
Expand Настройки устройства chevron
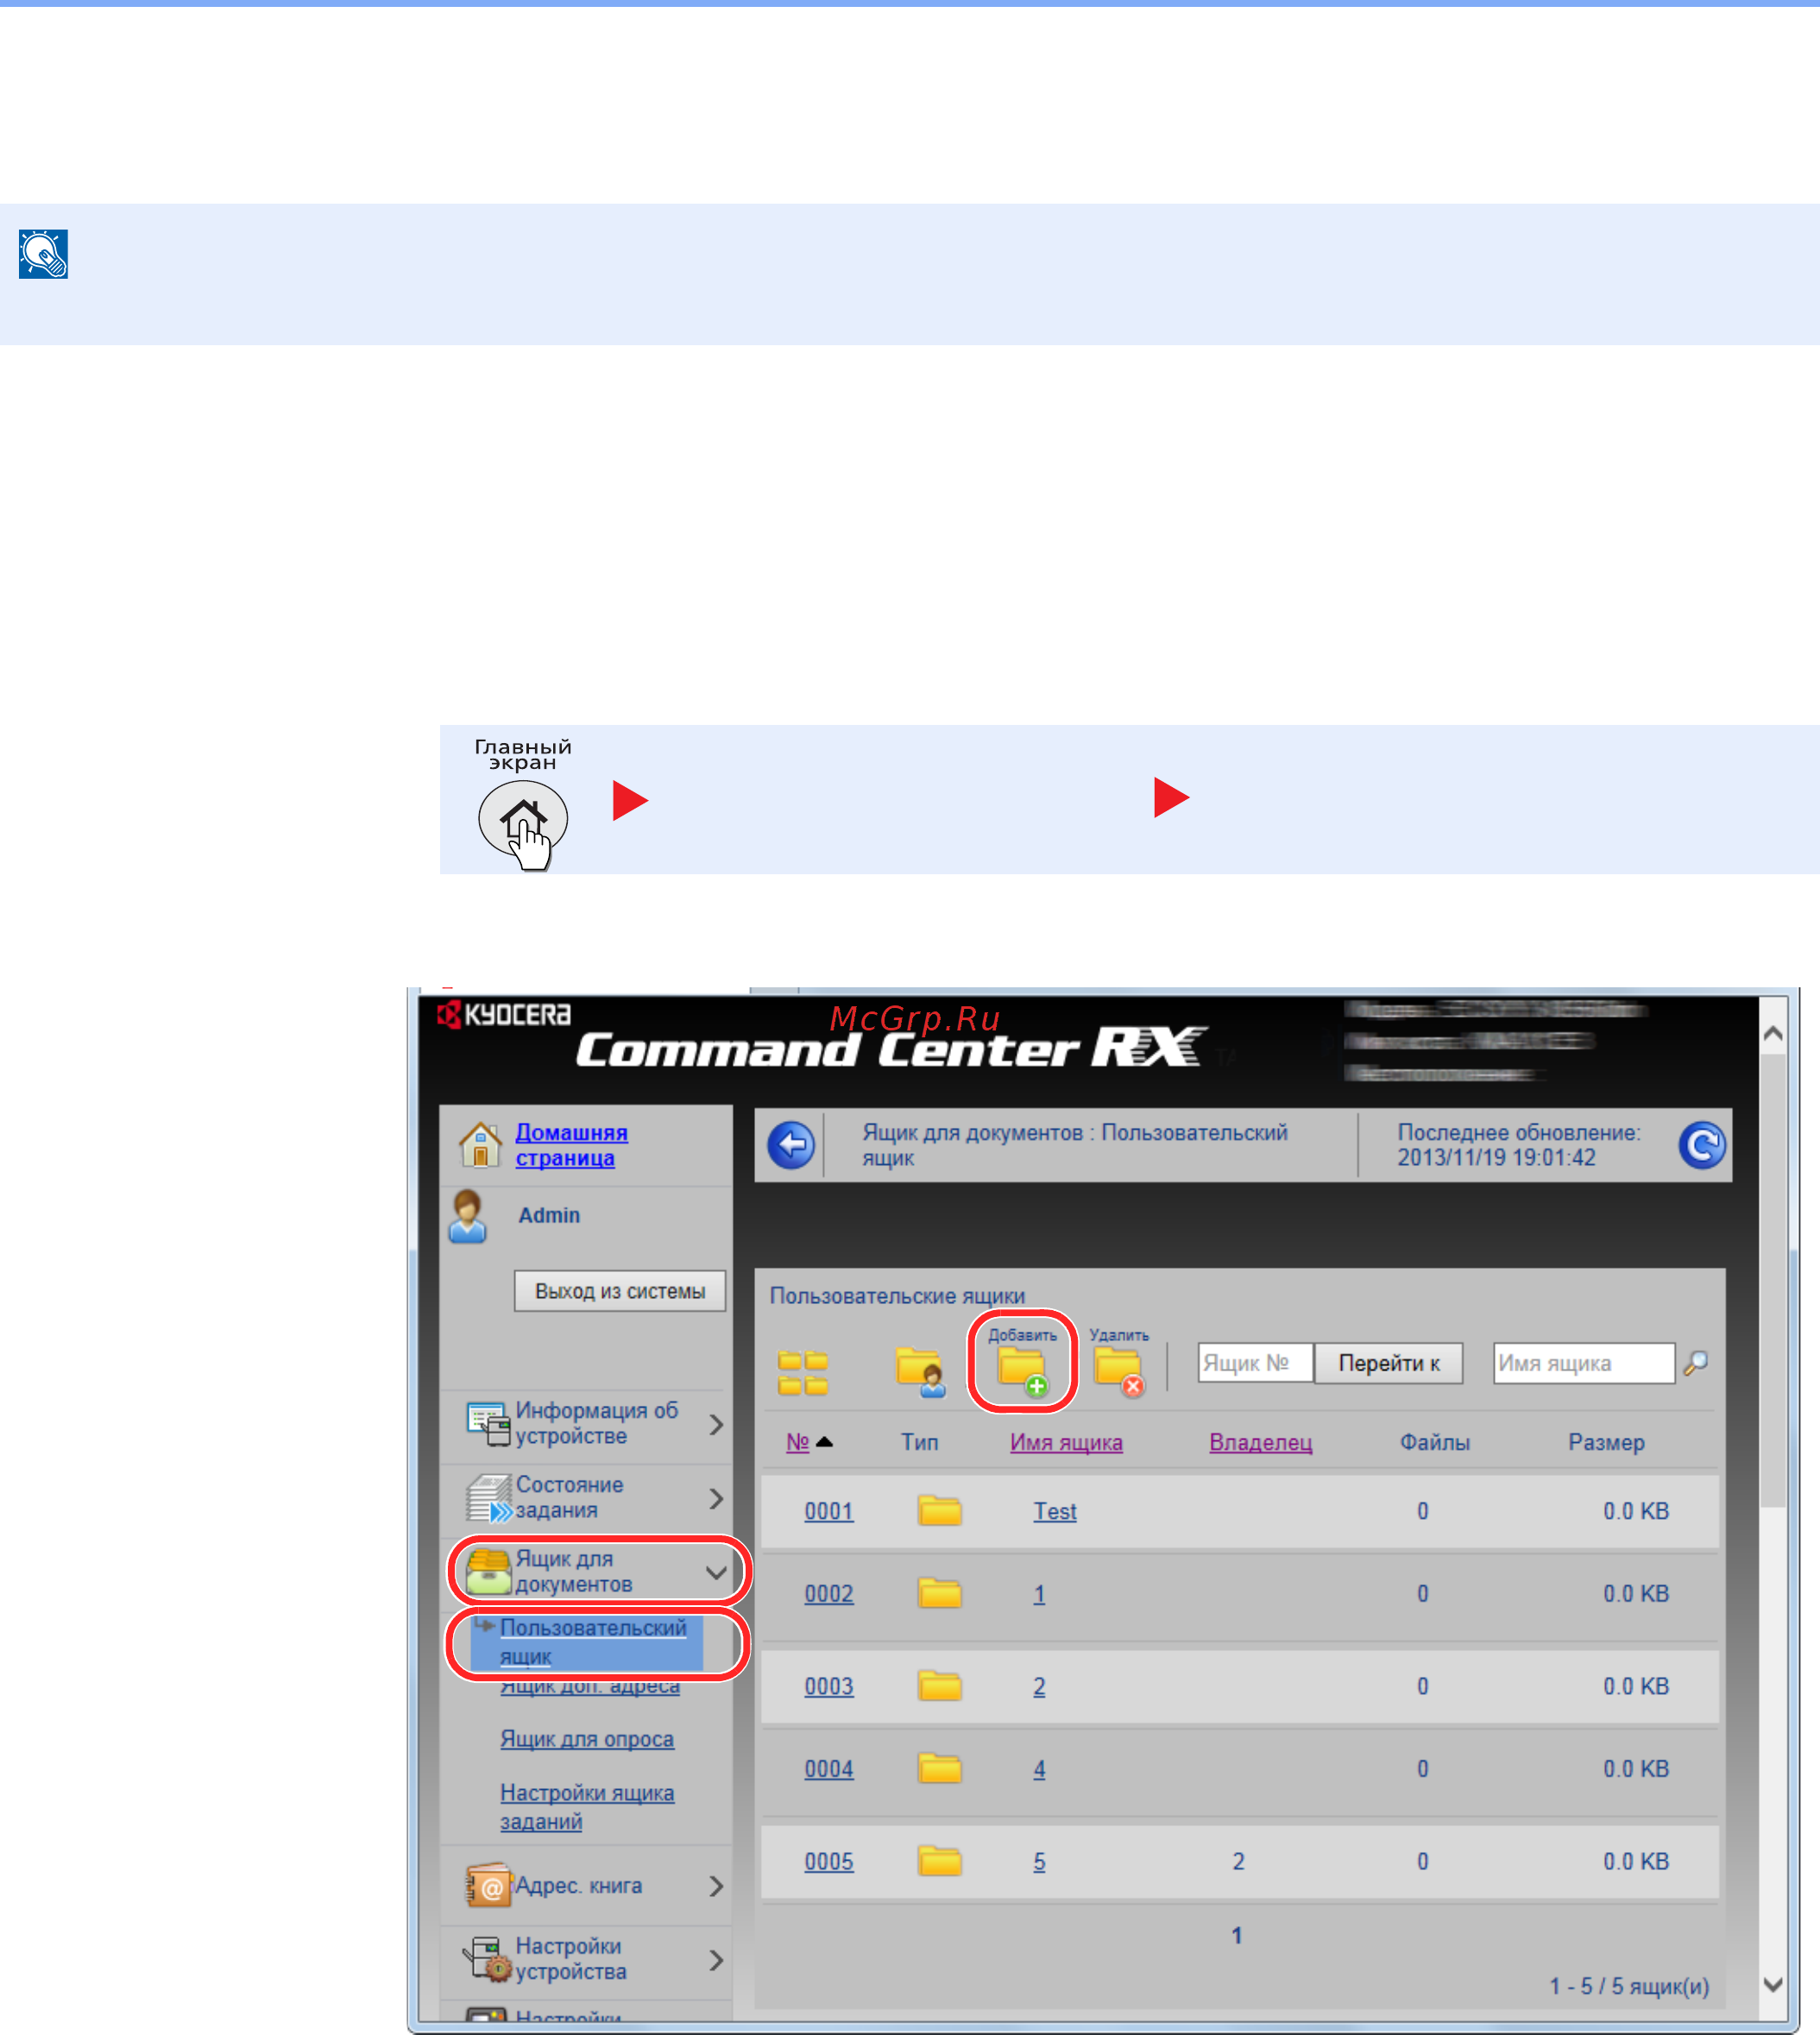716,1960
